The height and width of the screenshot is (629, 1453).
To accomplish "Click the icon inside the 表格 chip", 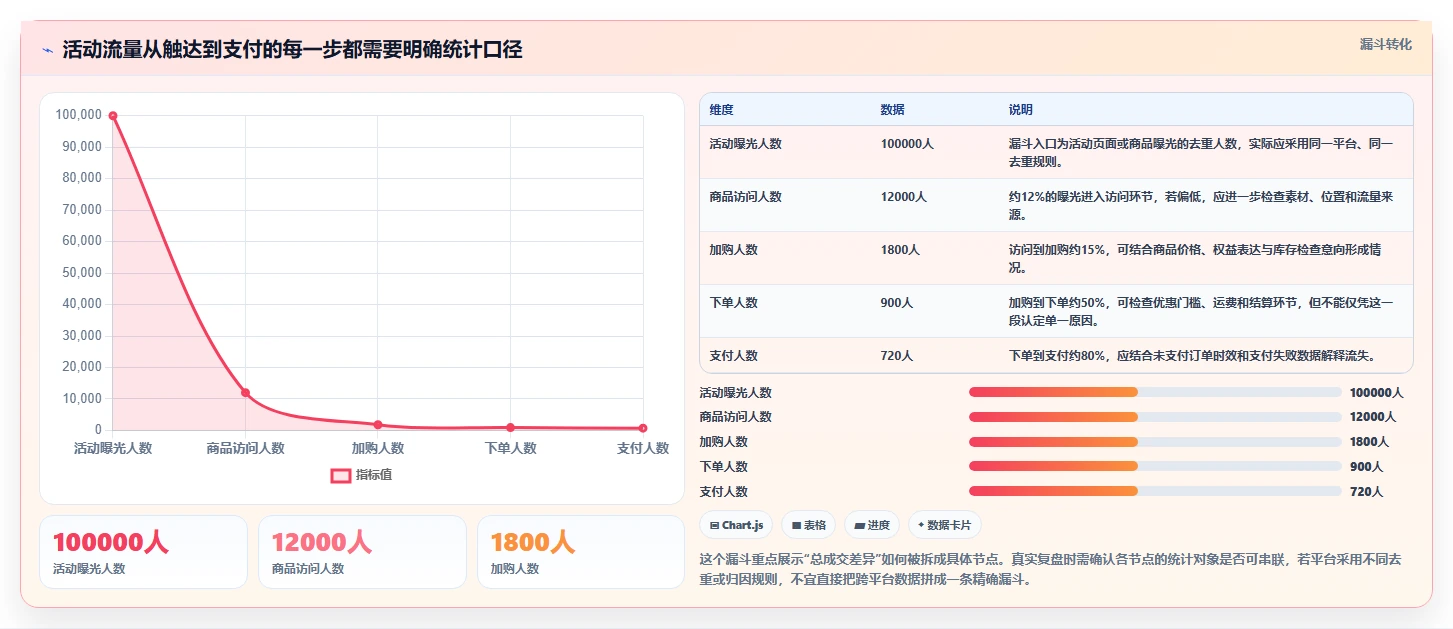I will pyautogui.click(x=796, y=525).
